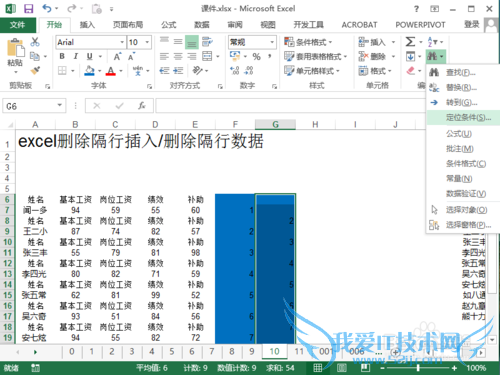The height and width of the screenshot is (375, 500).
Task: Click Insert cells (插入) button
Action: (372, 42)
